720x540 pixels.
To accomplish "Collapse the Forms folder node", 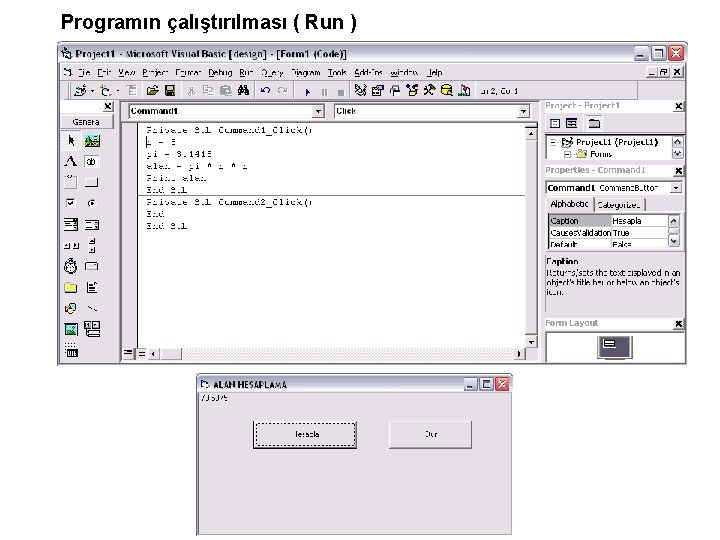I will tap(567, 154).
